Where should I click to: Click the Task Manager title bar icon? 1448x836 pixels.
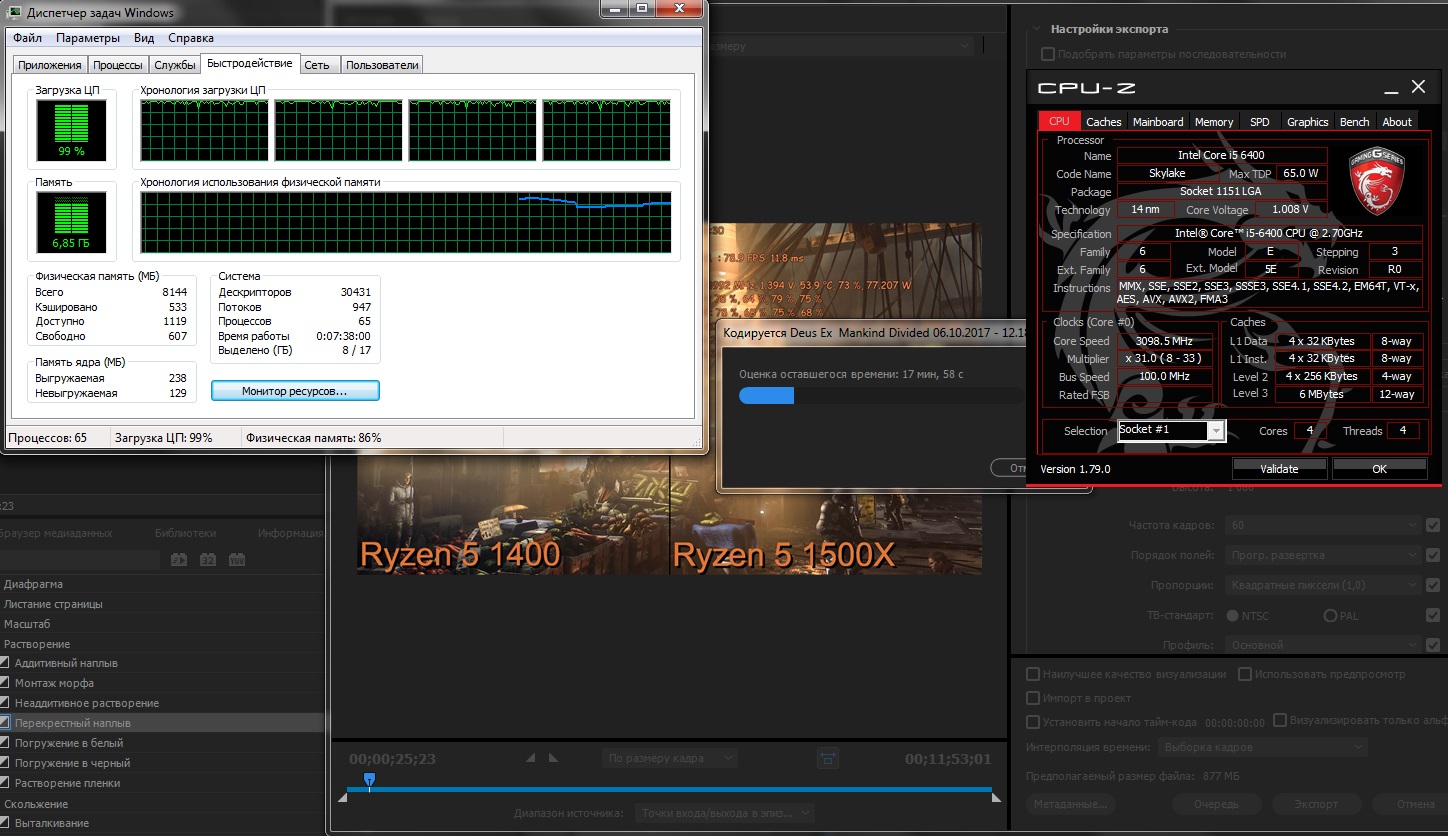point(14,12)
